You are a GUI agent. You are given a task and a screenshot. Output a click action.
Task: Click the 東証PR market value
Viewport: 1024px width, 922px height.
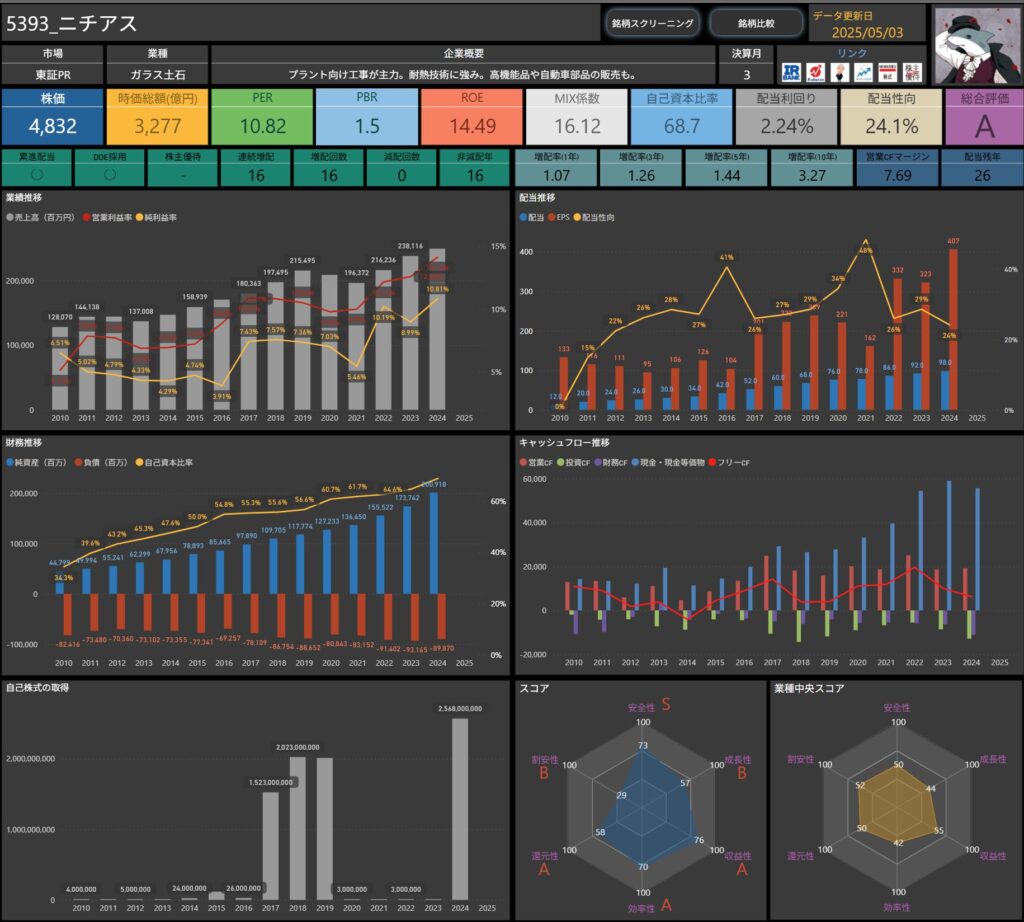click(53, 74)
